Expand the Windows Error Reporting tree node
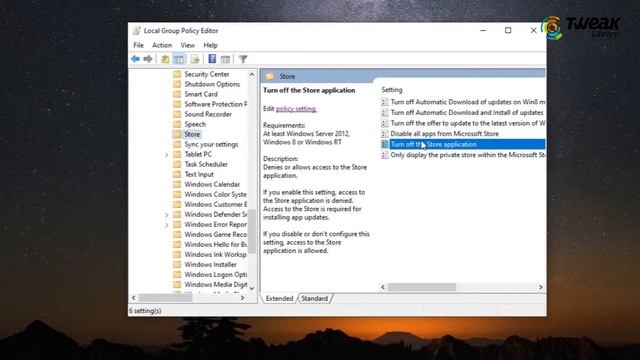 (167, 225)
